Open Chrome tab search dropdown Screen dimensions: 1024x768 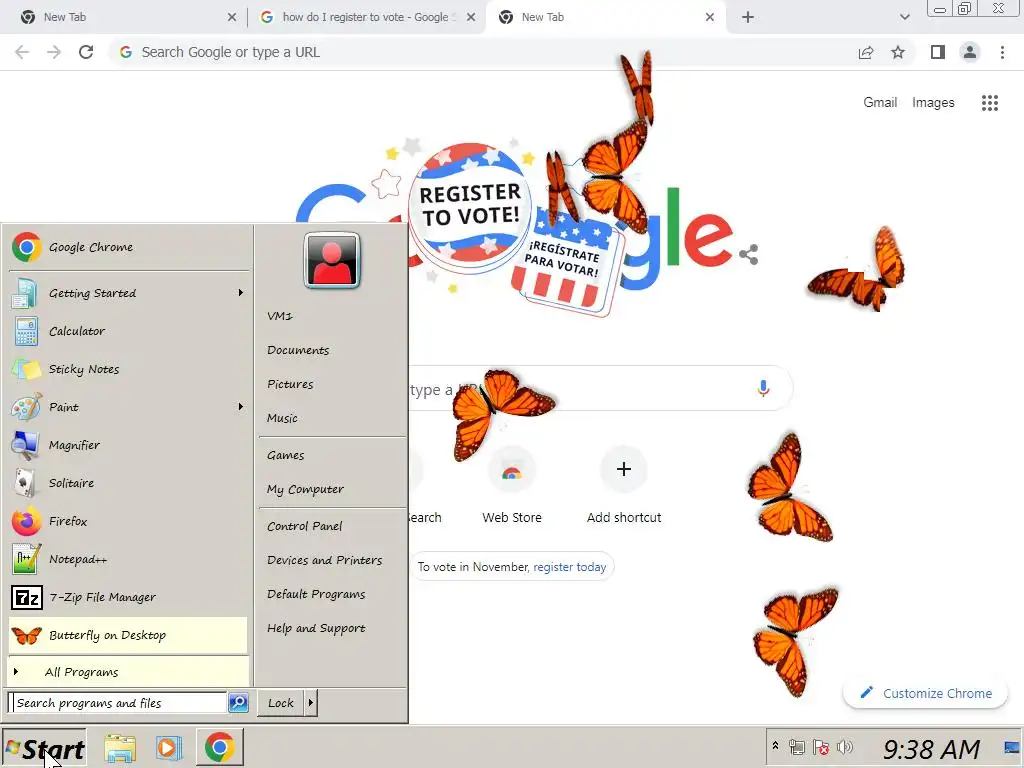pos(904,17)
